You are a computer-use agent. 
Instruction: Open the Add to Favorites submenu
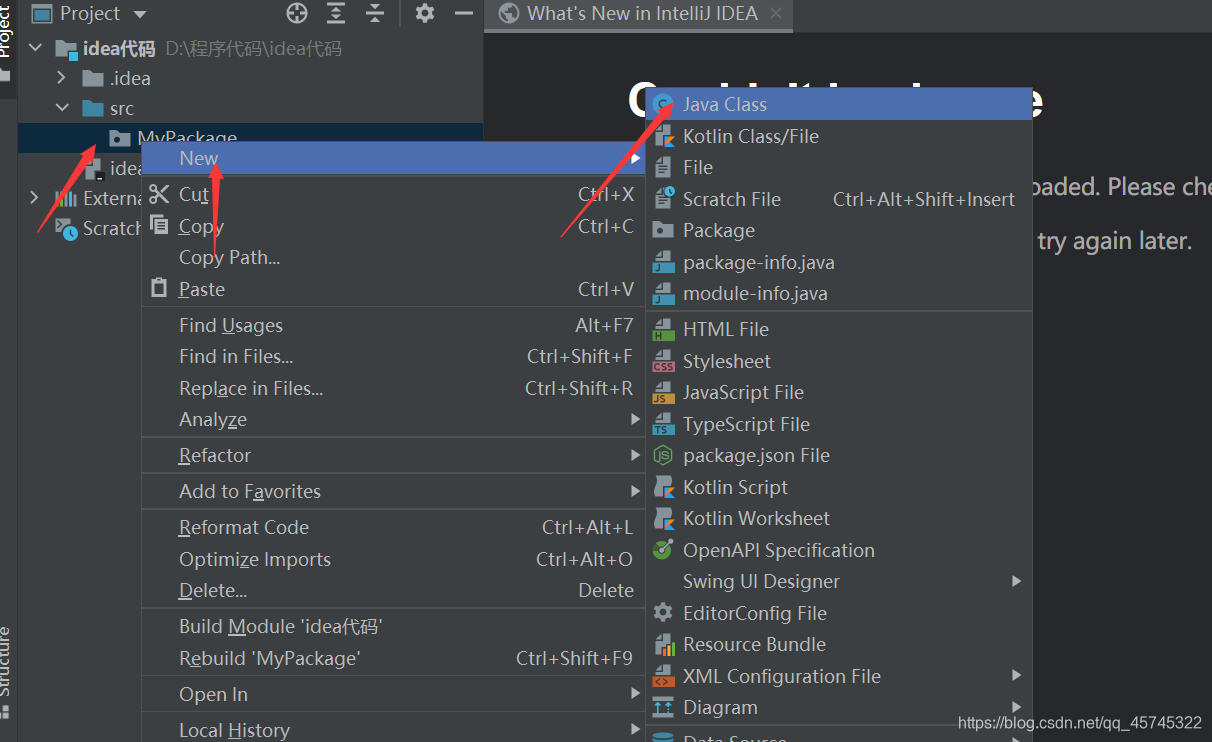(x=394, y=491)
